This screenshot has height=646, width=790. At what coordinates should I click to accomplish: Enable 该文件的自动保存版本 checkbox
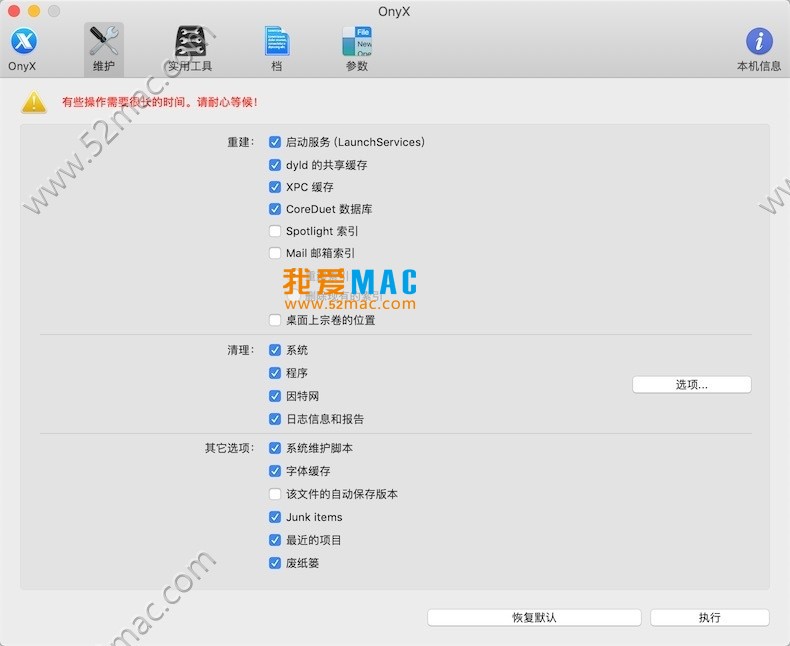275,494
